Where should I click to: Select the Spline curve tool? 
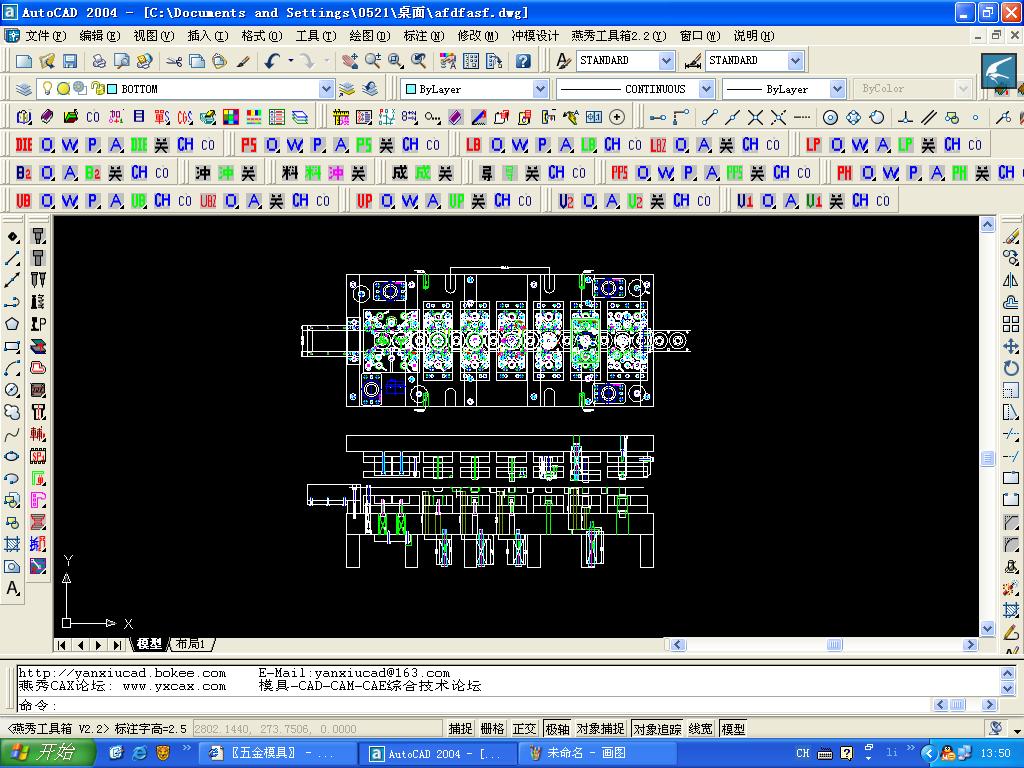[x=12, y=435]
